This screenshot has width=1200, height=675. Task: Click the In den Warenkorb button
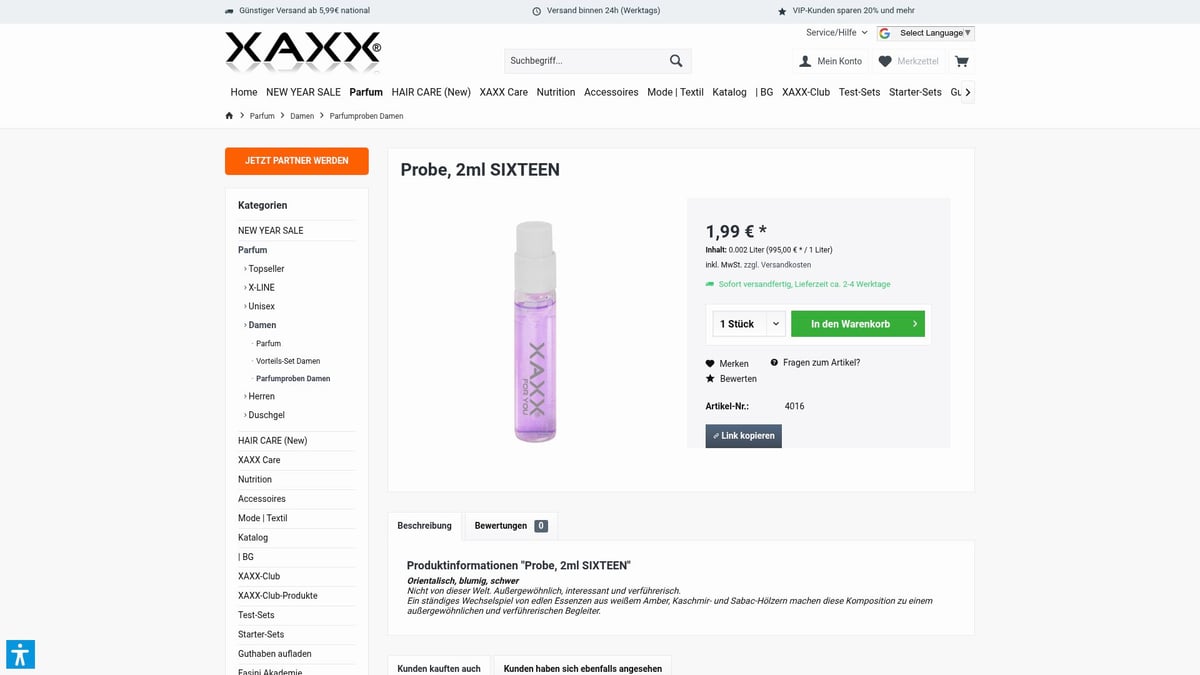(x=857, y=323)
